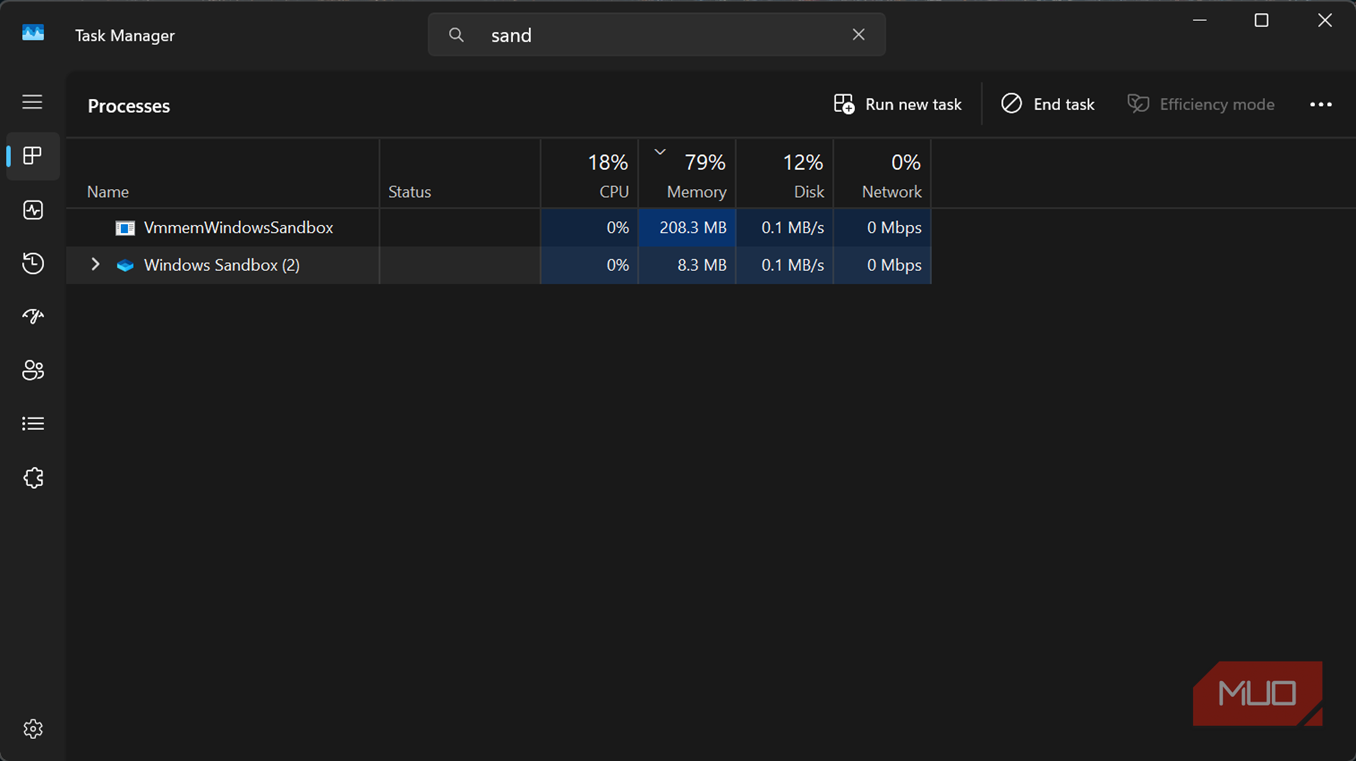Clear the search text with X
The height and width of the screenshot is (761, 1356).
pyautogui.click(x=858, y=34)
